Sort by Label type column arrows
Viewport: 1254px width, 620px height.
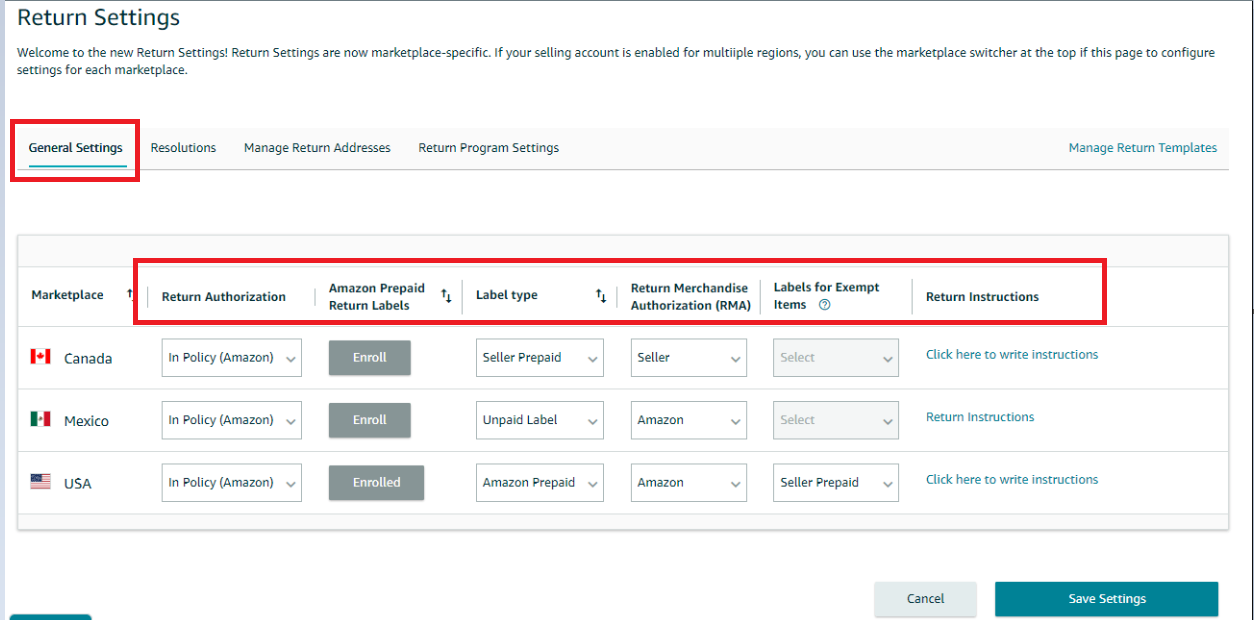coord(601,296)
